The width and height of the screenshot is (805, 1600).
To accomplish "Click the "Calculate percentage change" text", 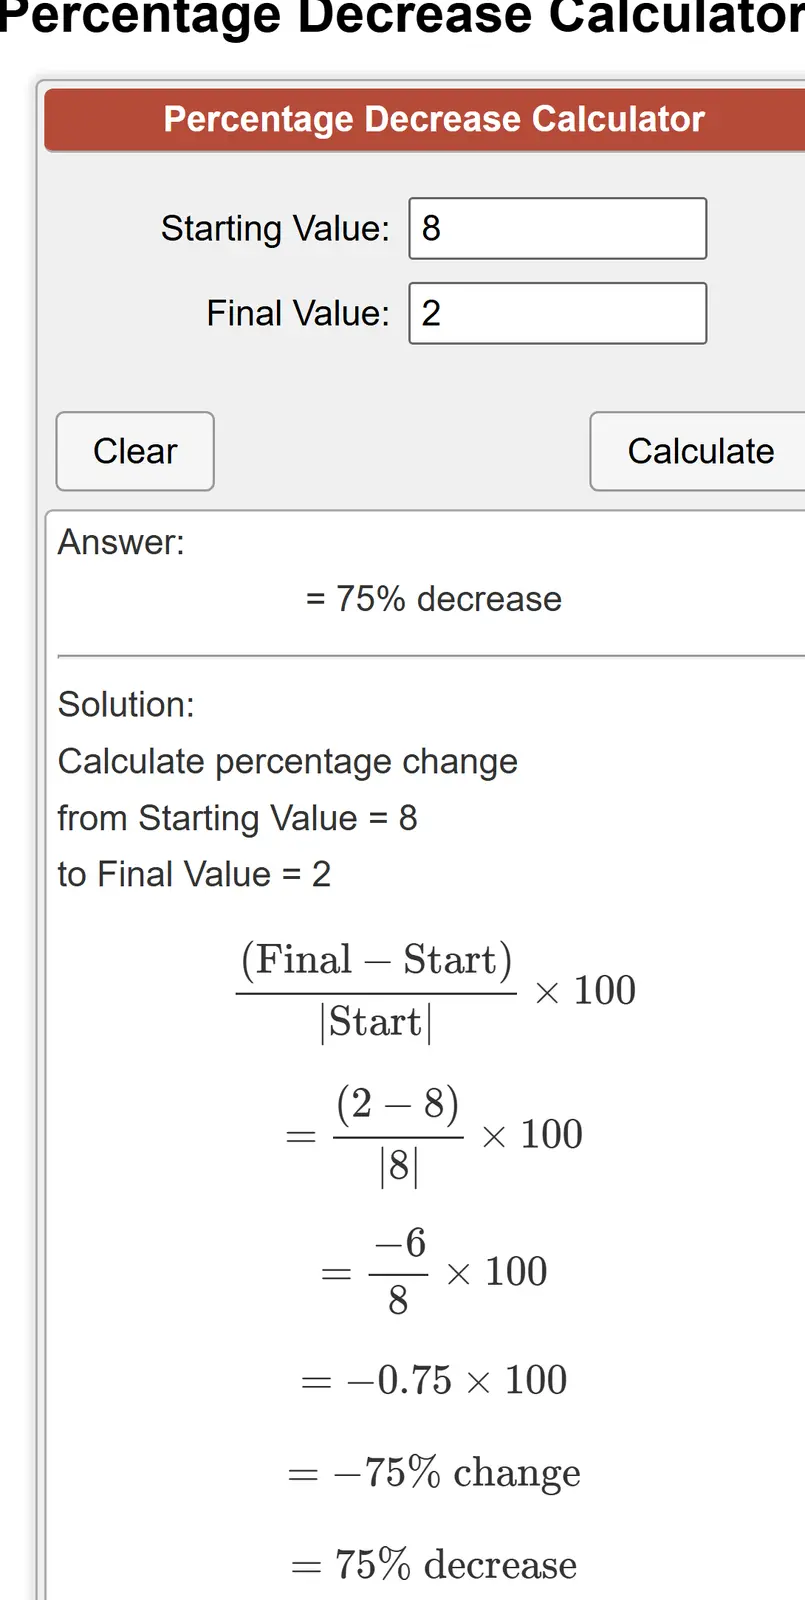I will point(287,762).
